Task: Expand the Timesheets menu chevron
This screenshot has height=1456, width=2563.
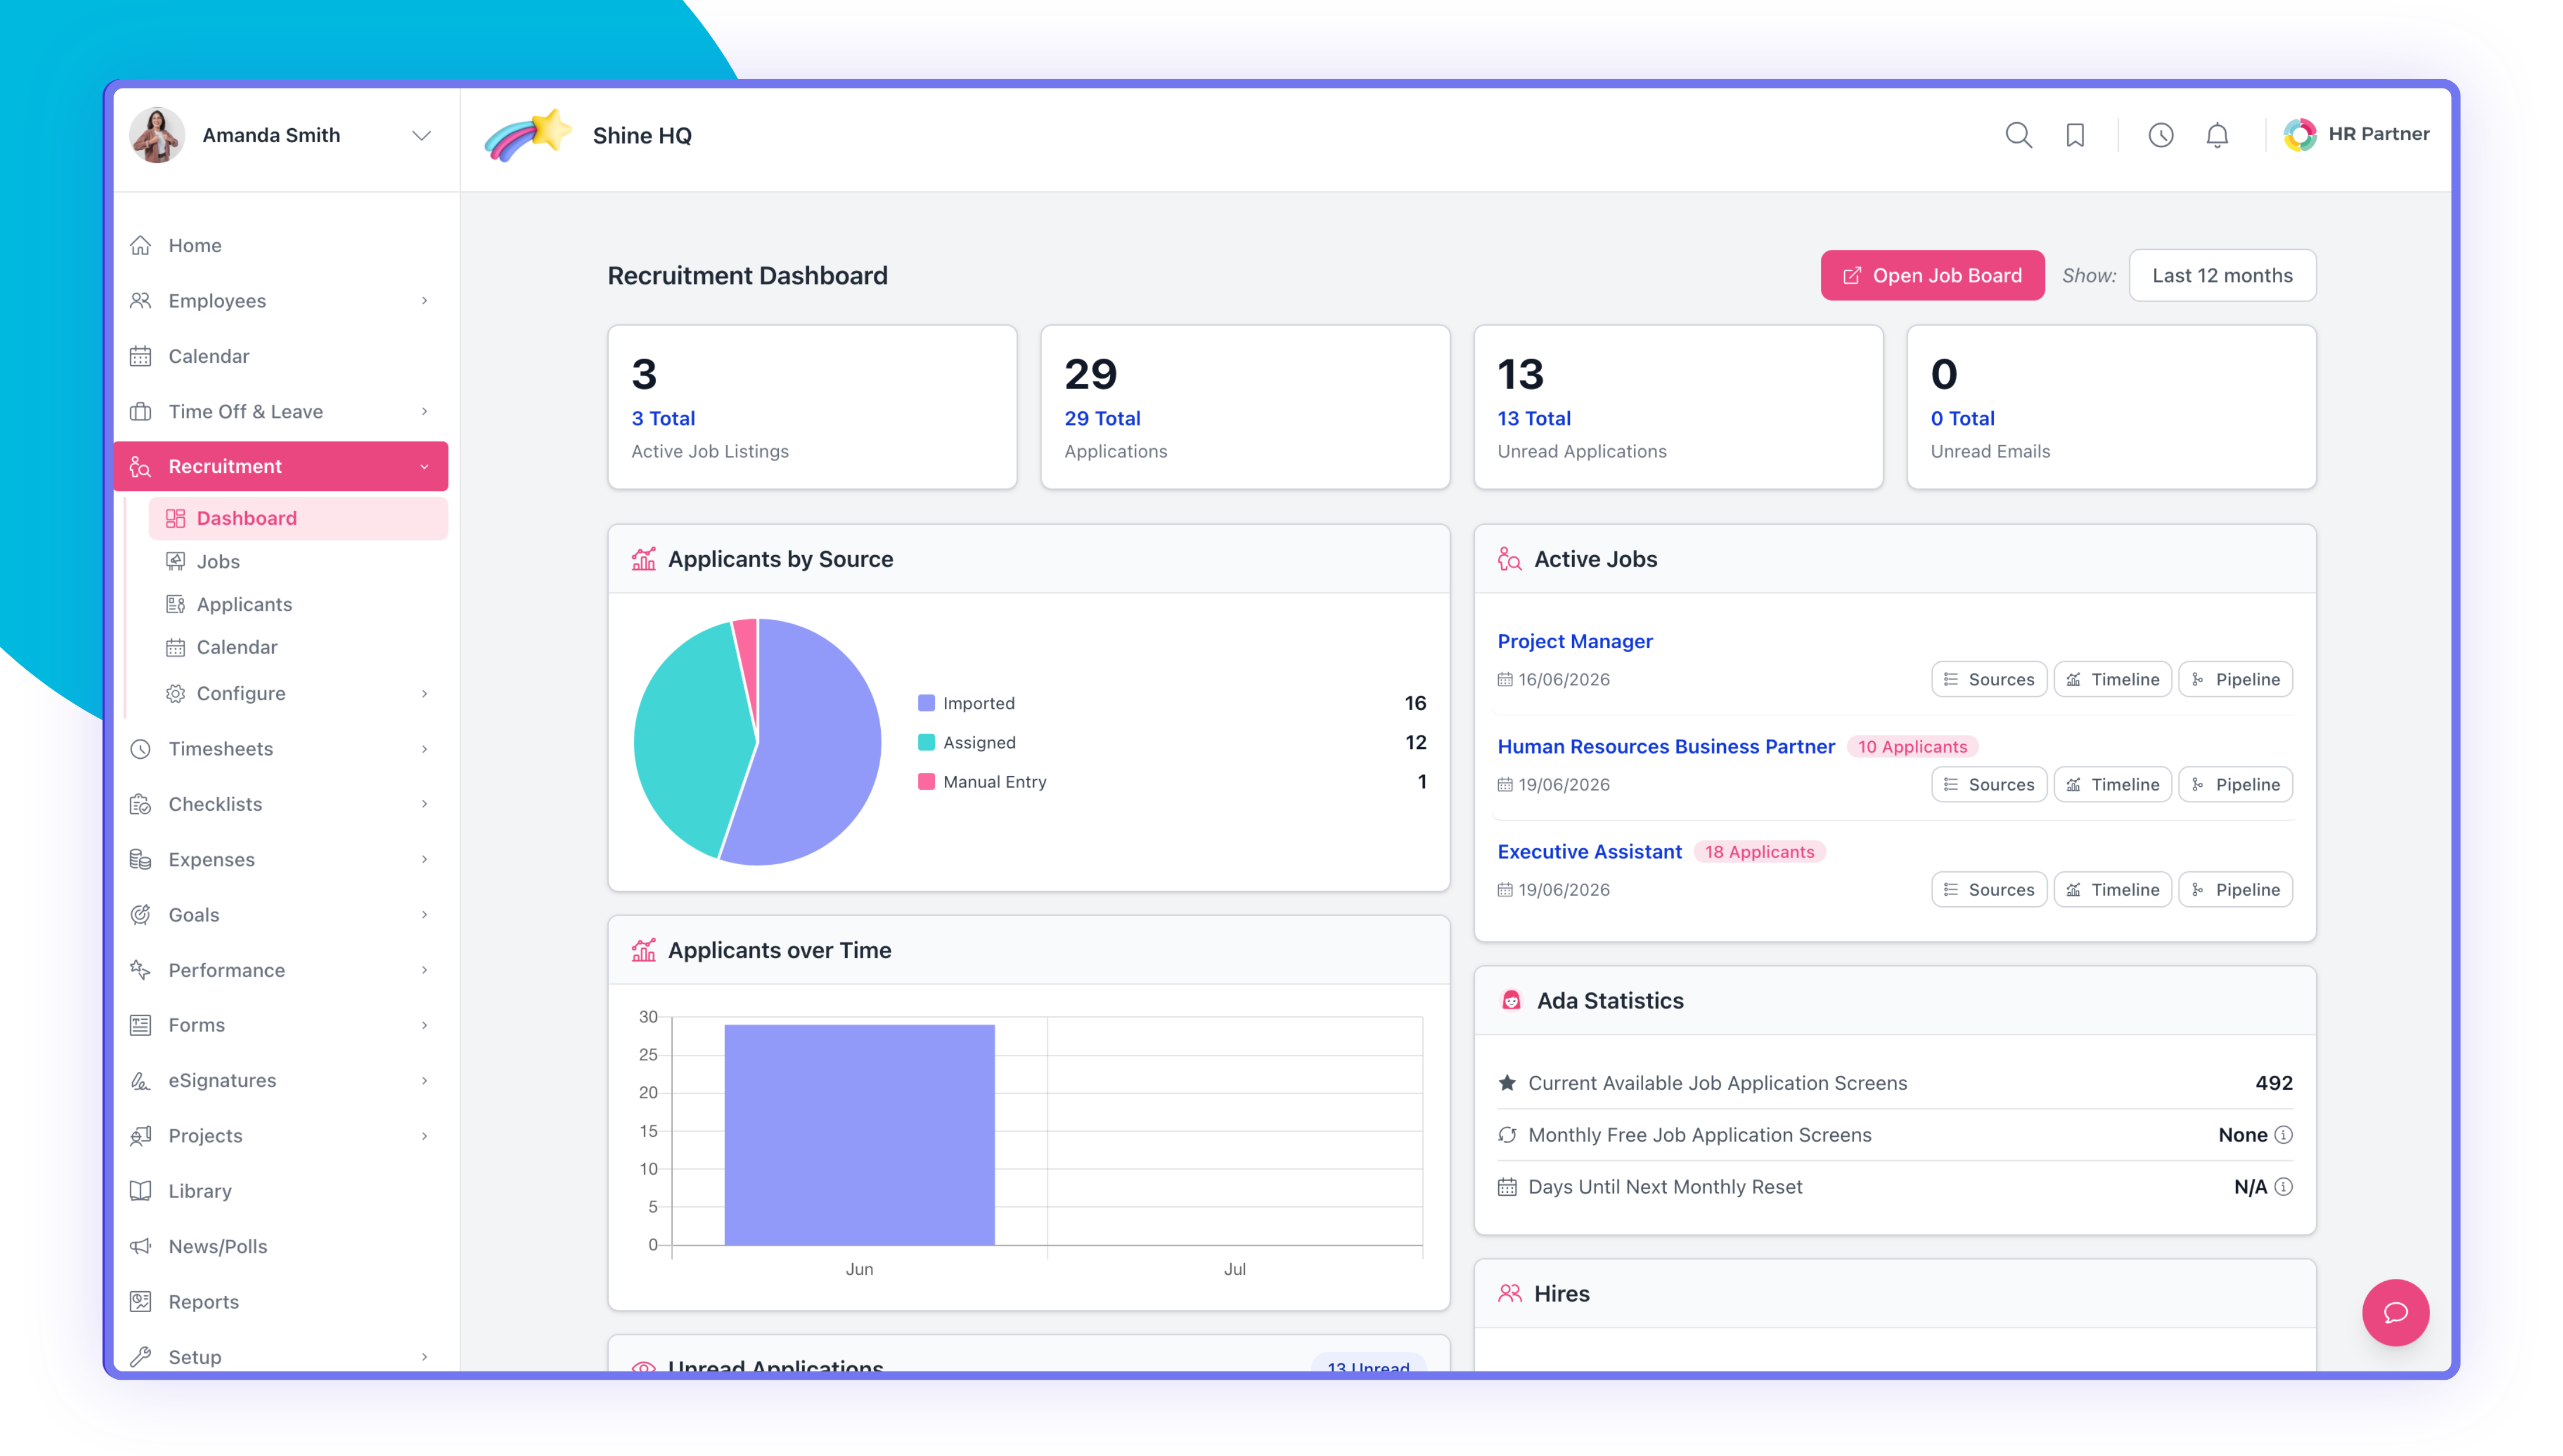Action: tap(424, 748)
